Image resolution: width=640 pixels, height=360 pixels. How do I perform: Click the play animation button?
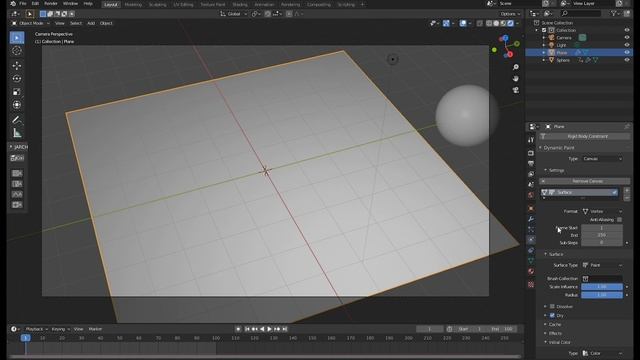coord(269,329)
